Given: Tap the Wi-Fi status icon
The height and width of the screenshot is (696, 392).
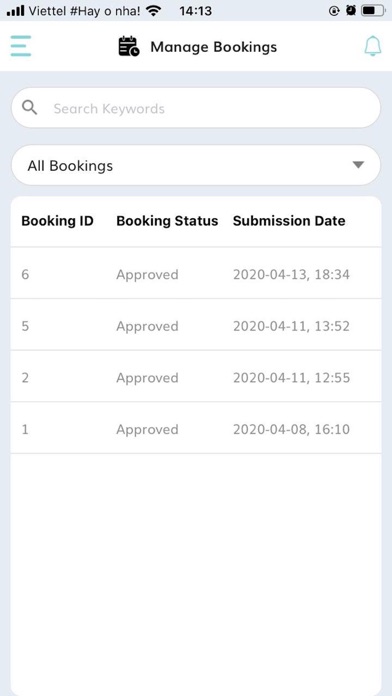Looking at the screenshot, I should pyautogui.click(x=154, y=11).
